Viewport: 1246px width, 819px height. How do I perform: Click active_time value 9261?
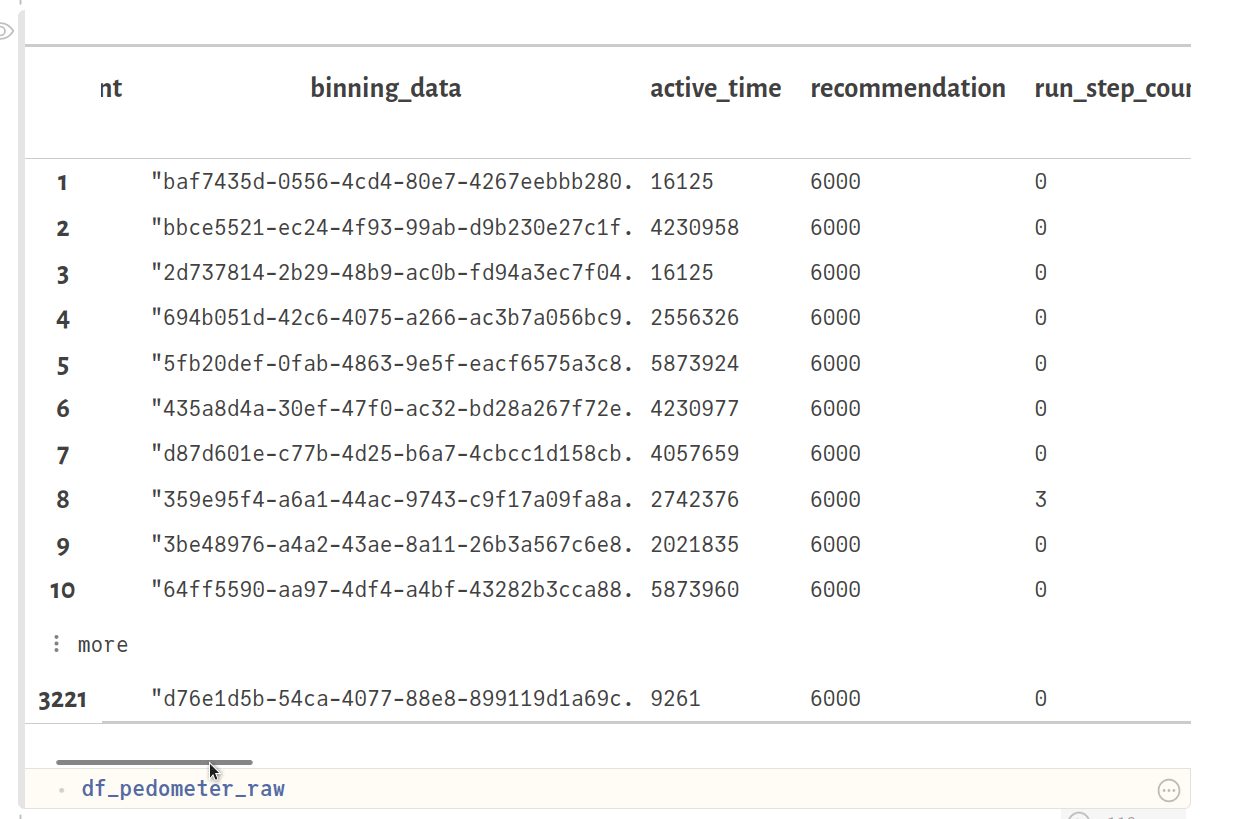coord(675,699)
